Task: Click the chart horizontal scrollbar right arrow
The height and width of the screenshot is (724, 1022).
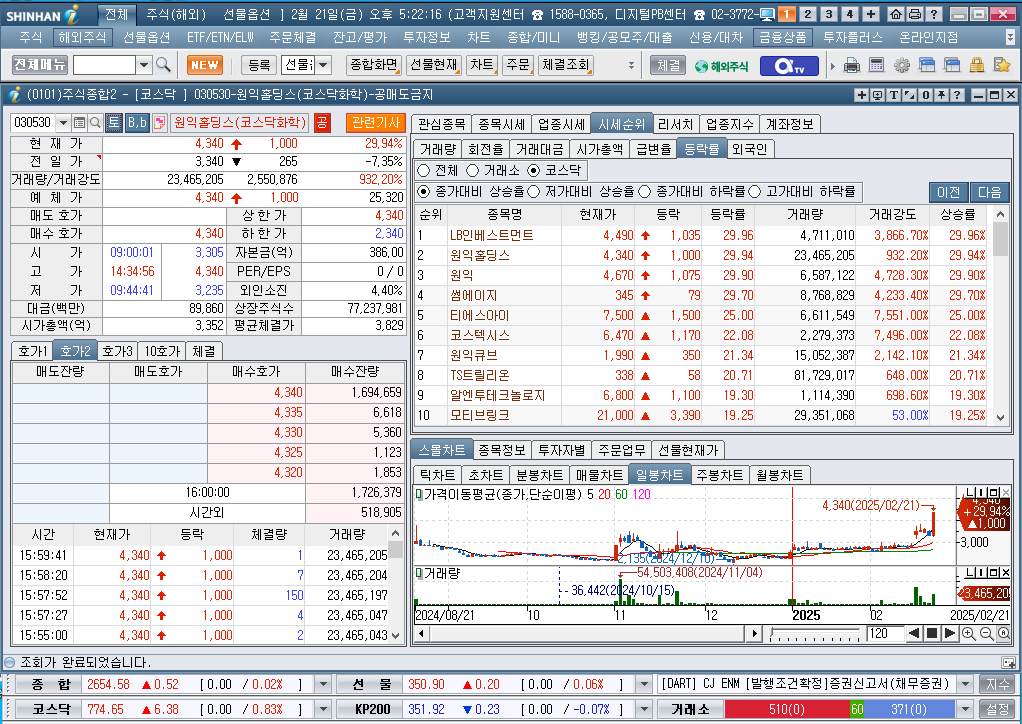Action: [x=754, y=633]
